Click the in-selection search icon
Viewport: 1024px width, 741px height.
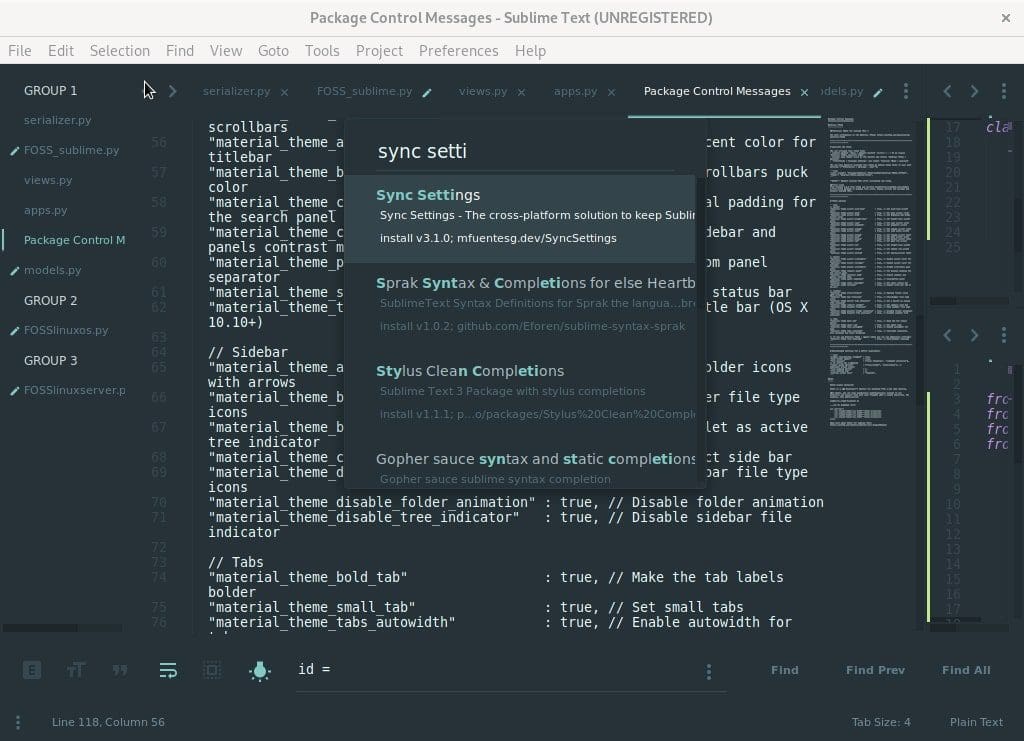[212, 670]
